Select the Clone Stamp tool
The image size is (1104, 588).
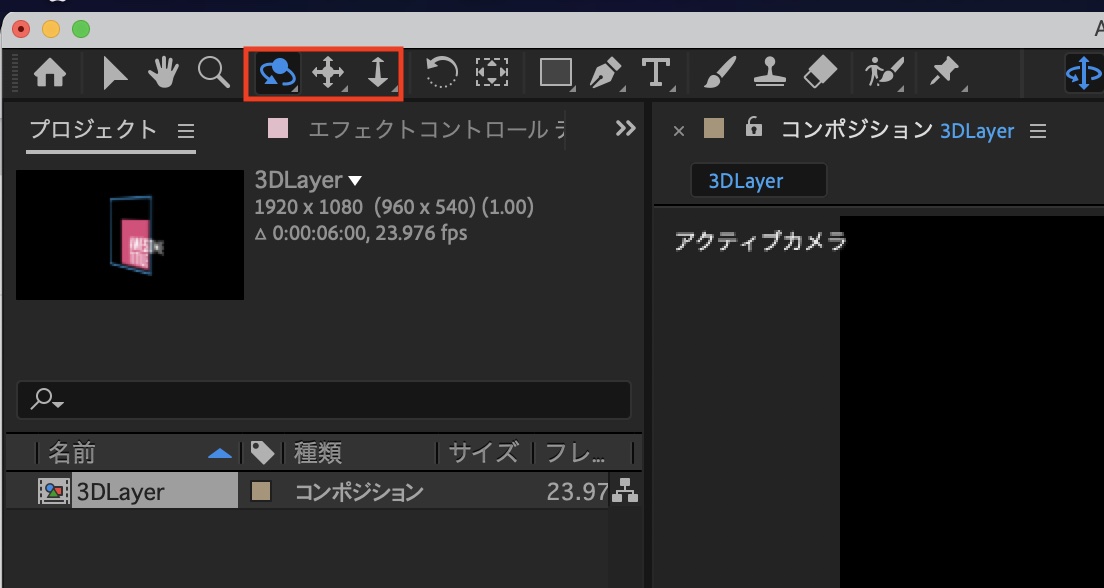pyautogui.click(x=770, y=73)
